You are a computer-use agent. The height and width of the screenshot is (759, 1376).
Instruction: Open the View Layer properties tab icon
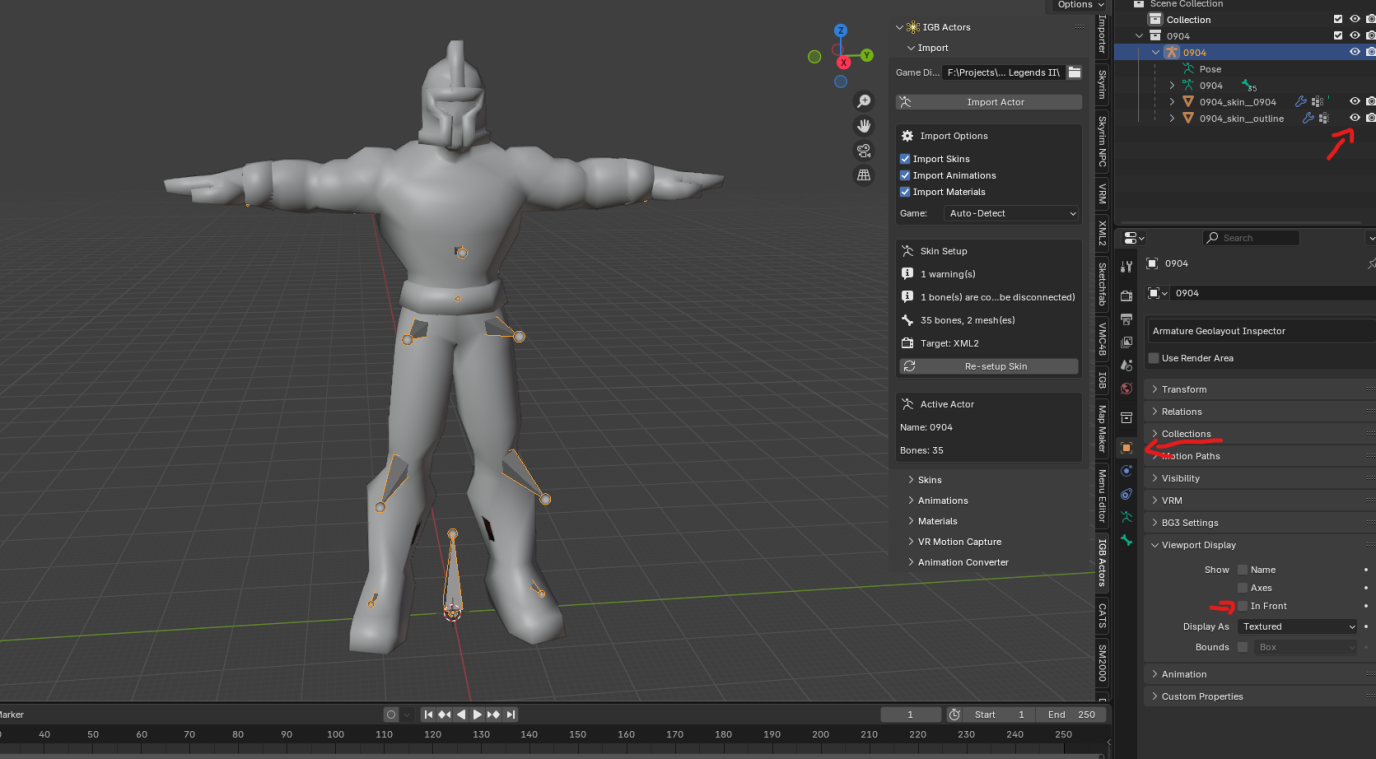tap(1127, 342)
